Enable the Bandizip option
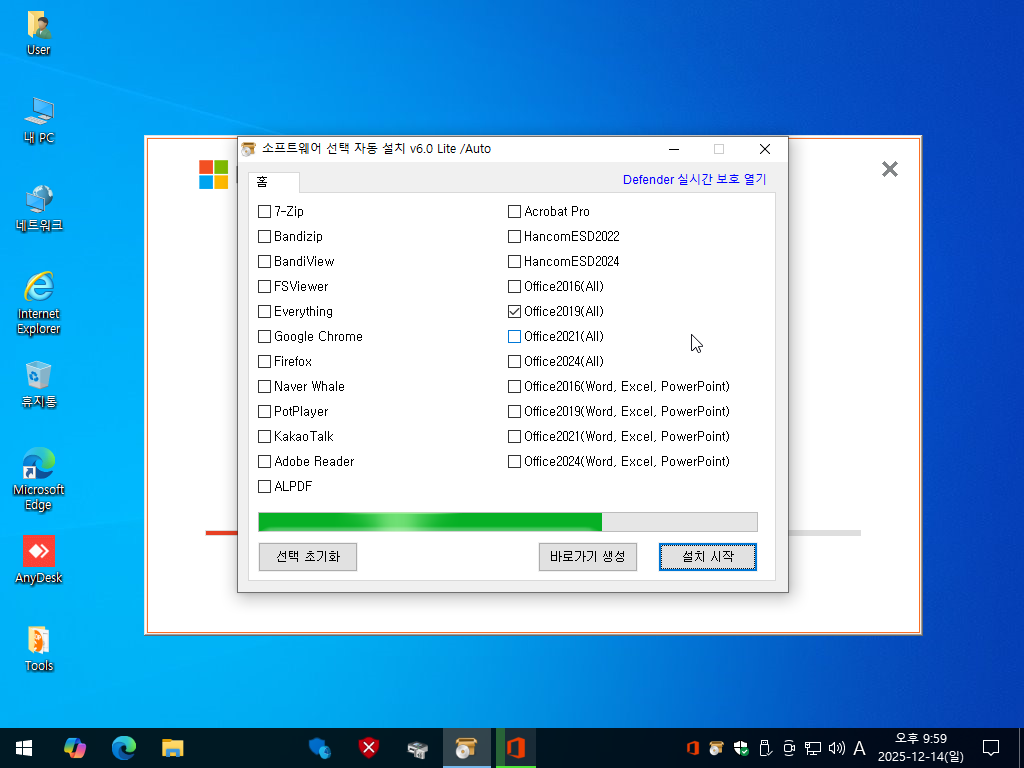The height and width of the screenshot is (768, 1024). tap(264, 236)
